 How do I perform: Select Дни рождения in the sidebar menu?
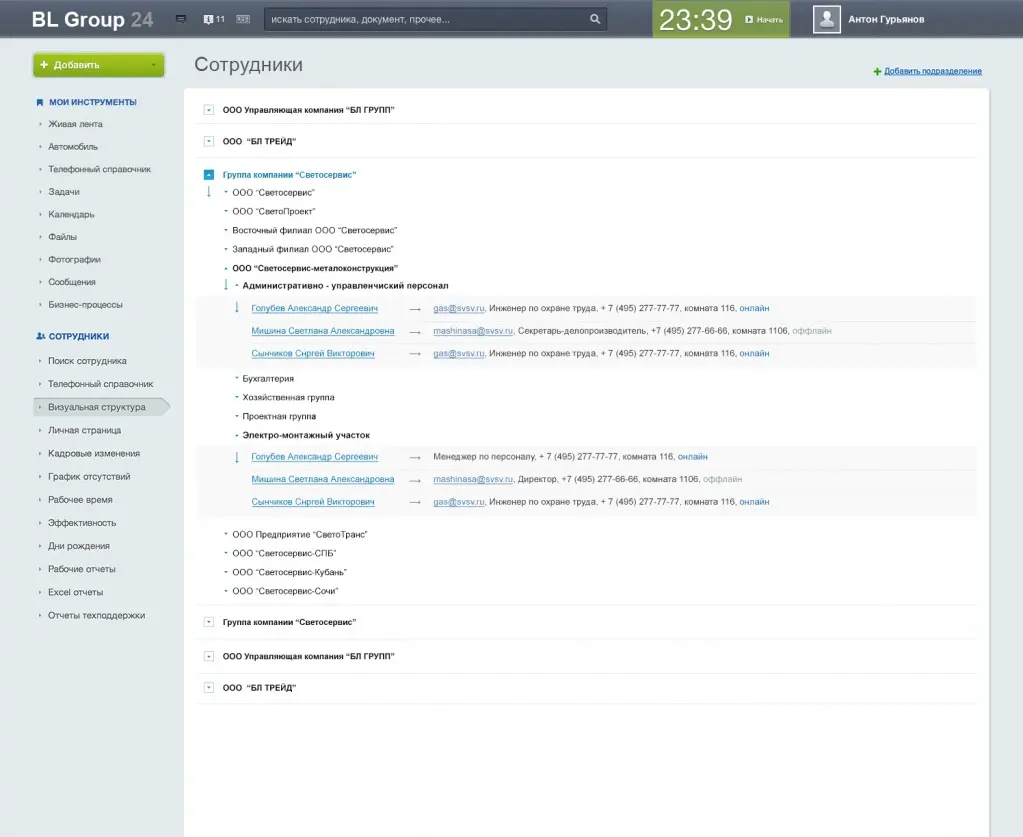coord(79,546)
